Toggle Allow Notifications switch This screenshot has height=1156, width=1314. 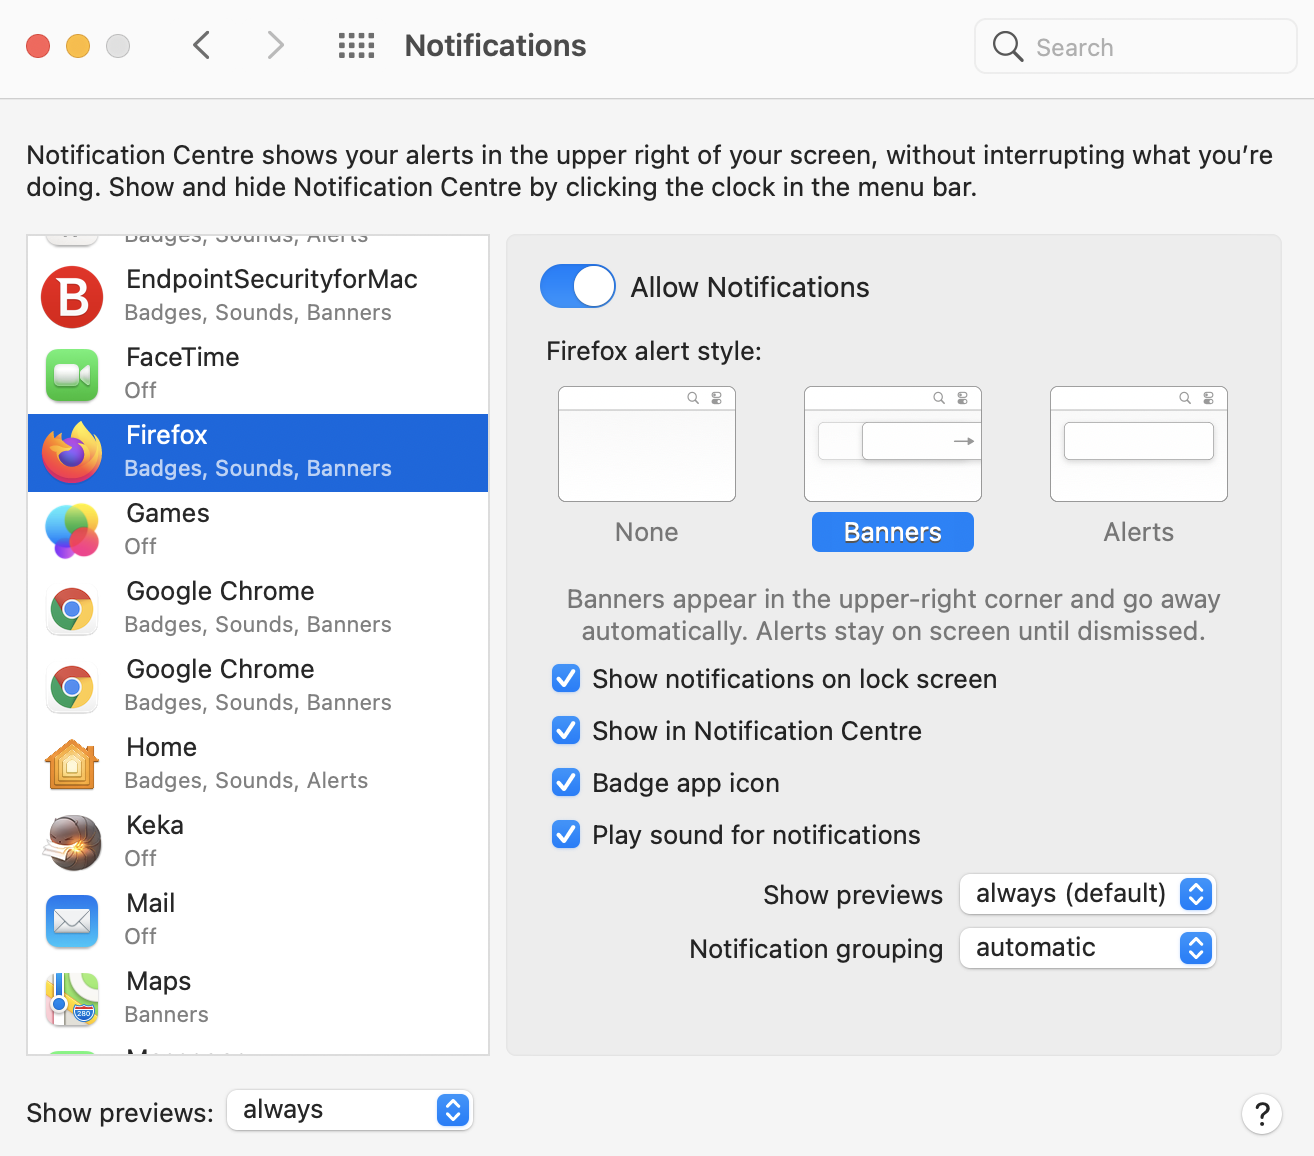coord(578,286)
